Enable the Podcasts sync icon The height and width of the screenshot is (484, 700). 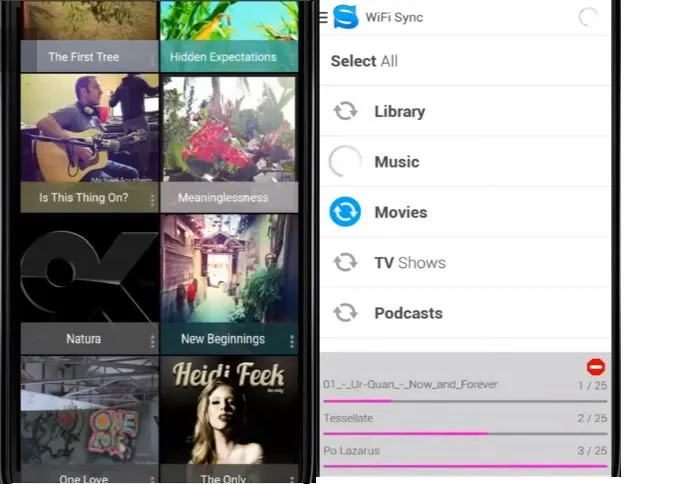point(345,313)
